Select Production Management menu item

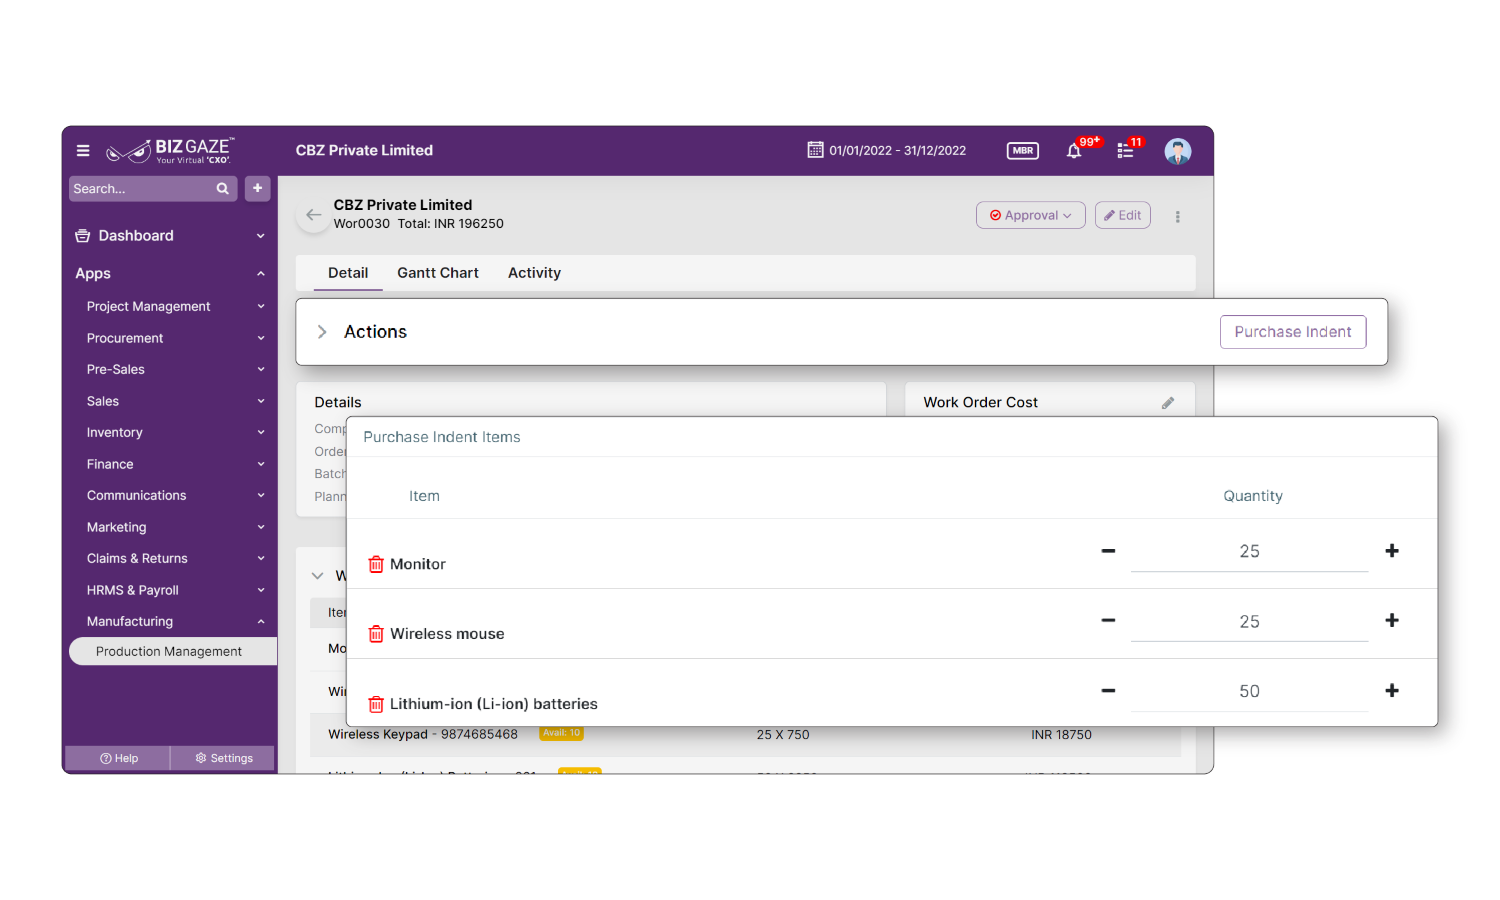point(172,652)
